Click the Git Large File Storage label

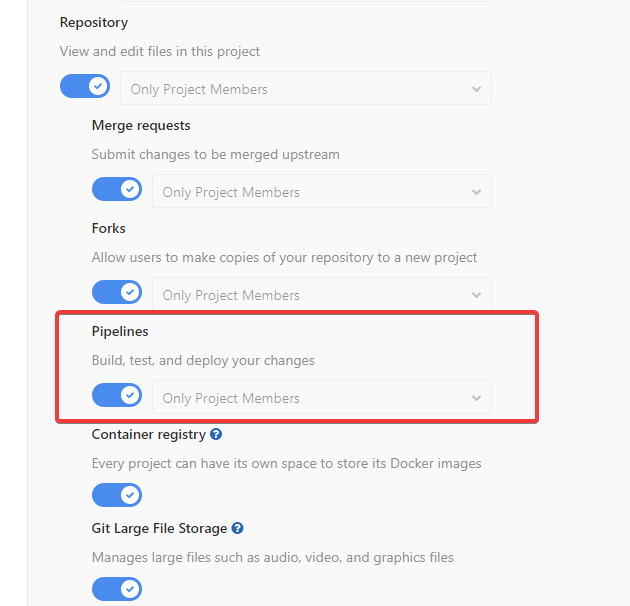pos(160,528)
